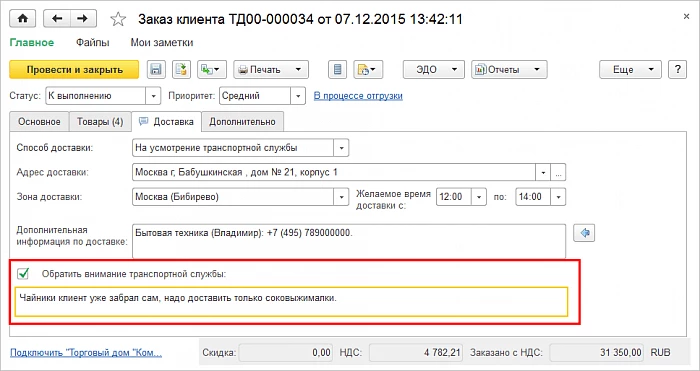Close the order form with the X
This screenshot has height=371, width=700.
[687, 17]
